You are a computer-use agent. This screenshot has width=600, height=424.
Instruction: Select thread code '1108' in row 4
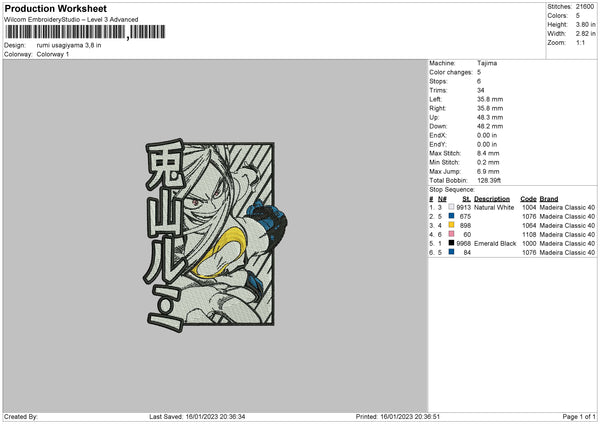[x=529, y=235]
